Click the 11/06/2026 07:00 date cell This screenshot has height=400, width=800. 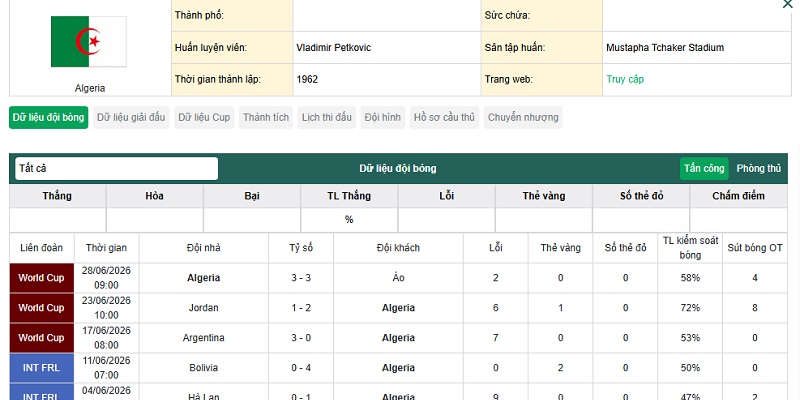coord(106,368)
